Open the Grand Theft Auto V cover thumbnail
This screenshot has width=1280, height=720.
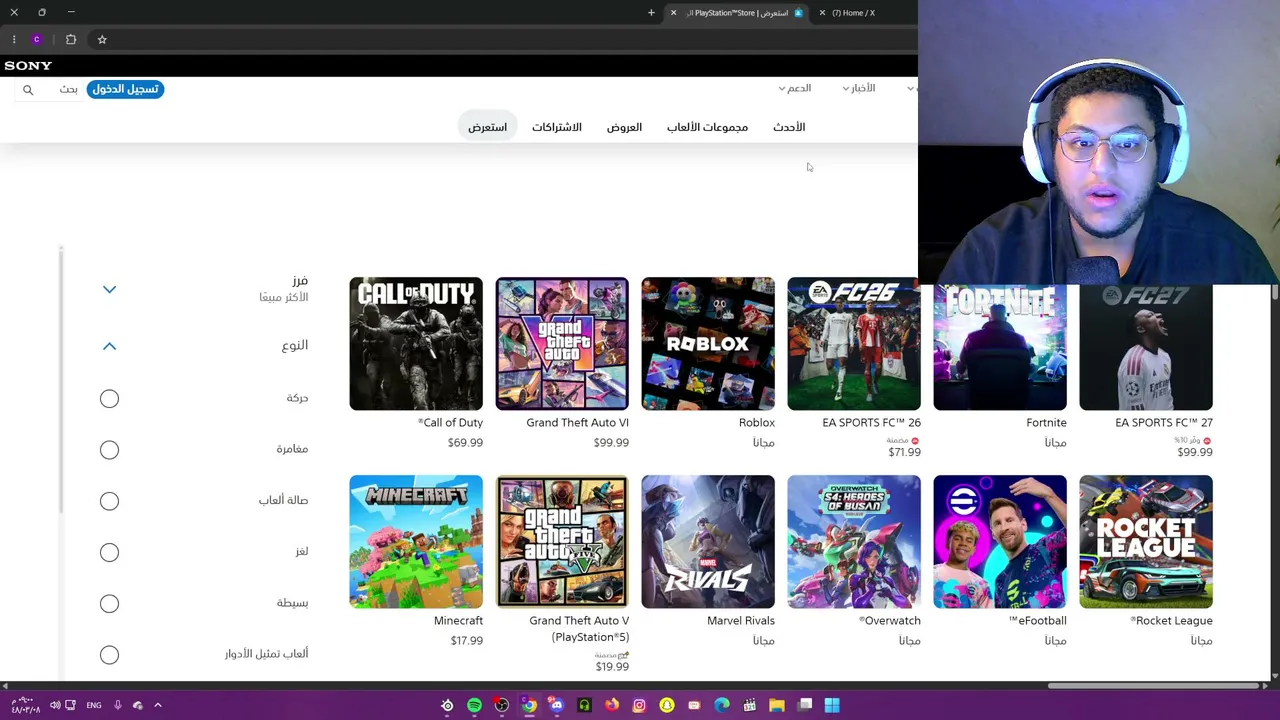(562, 542)
